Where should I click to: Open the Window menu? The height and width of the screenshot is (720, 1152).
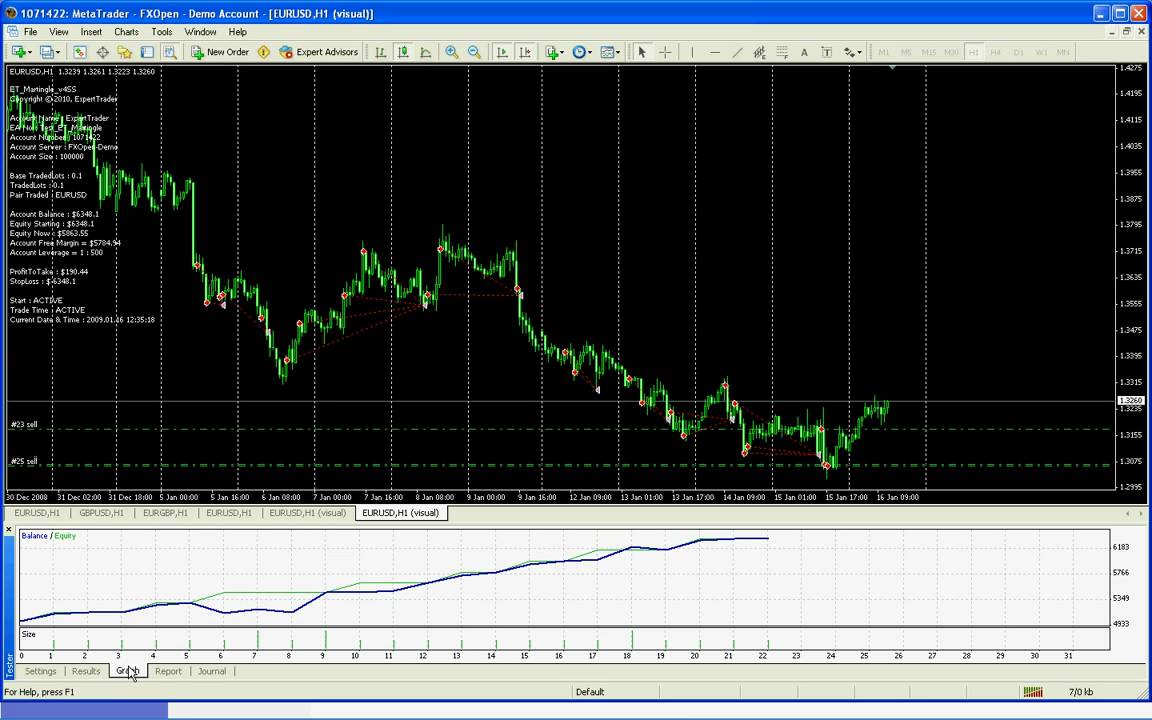click(x=200, y=32)
